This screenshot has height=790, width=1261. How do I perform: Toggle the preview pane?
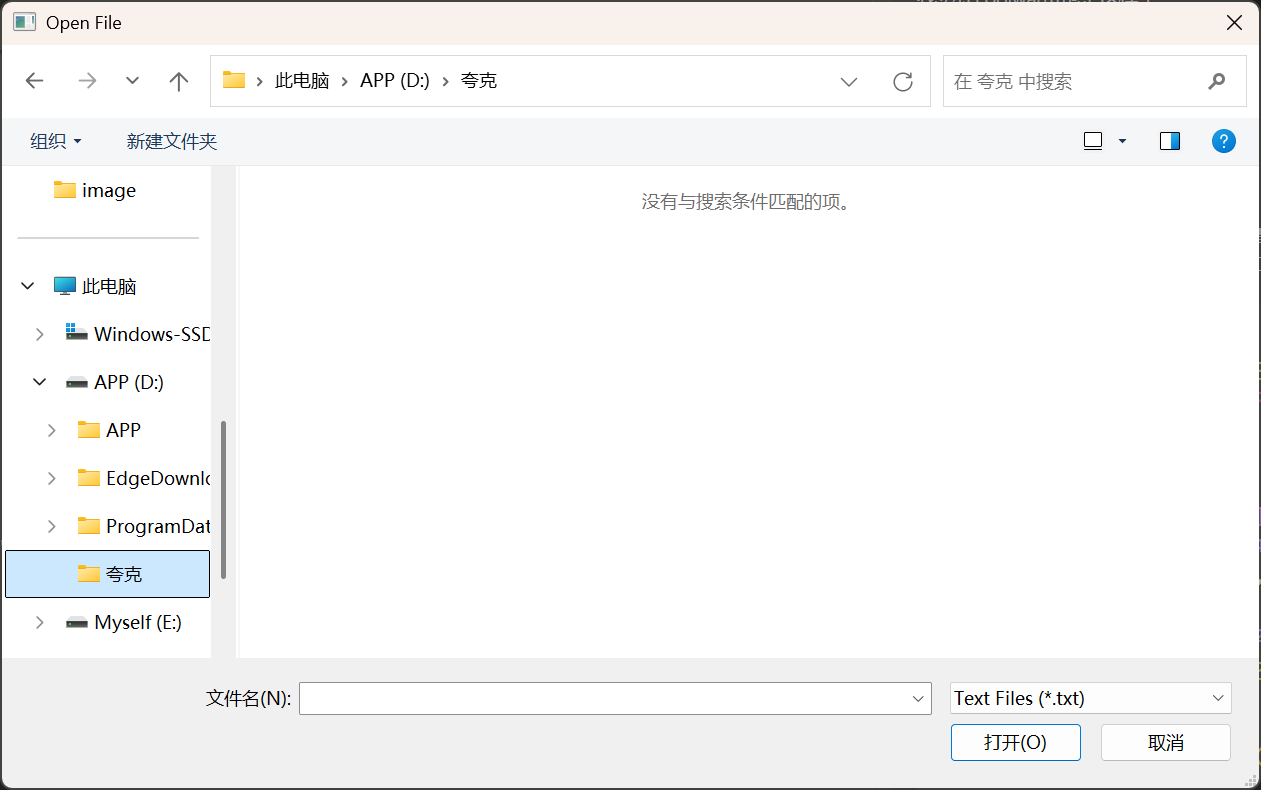pyautogui.click(x=1170, y=141)
